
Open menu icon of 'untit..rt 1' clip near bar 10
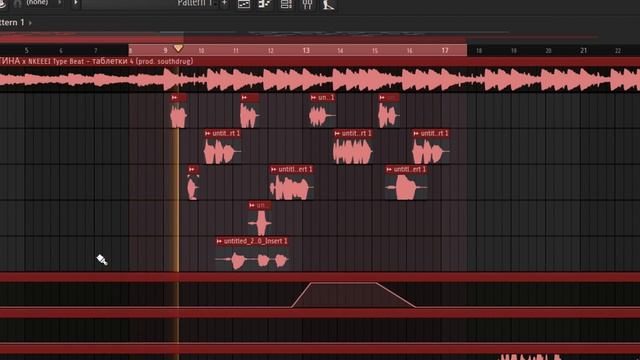coord(208,133)
